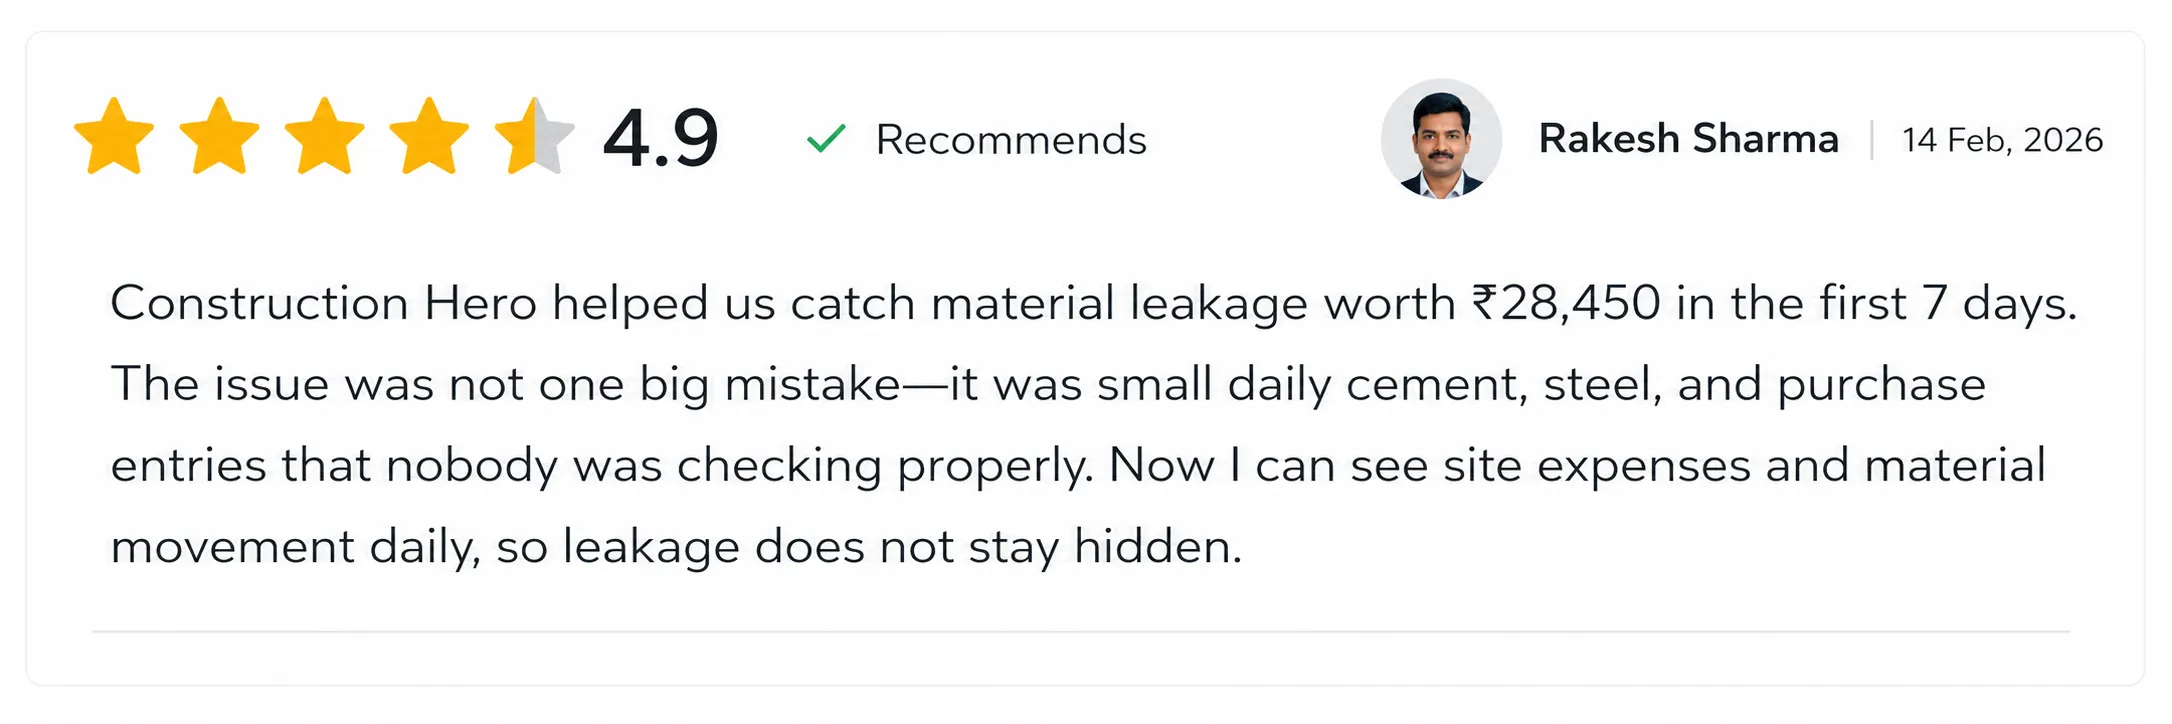Viewport: 2172px width, 724px height.
Task: Click the first gold rating star
Action: tap(114, 137)
